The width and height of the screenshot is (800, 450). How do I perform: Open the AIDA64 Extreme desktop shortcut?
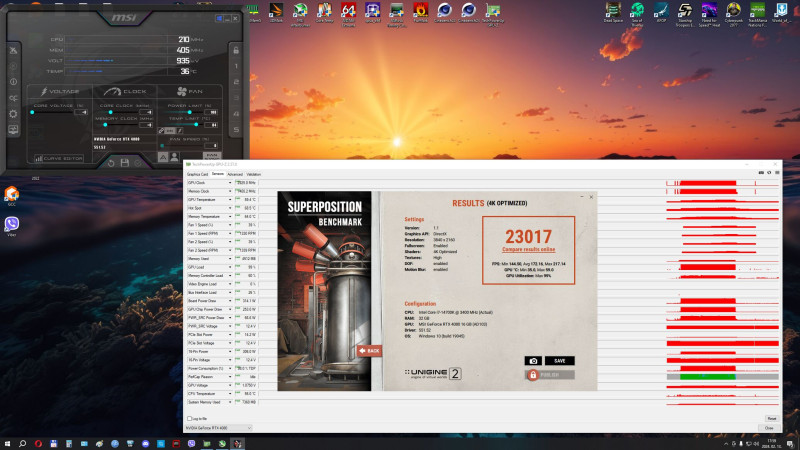tap(348, 14)
